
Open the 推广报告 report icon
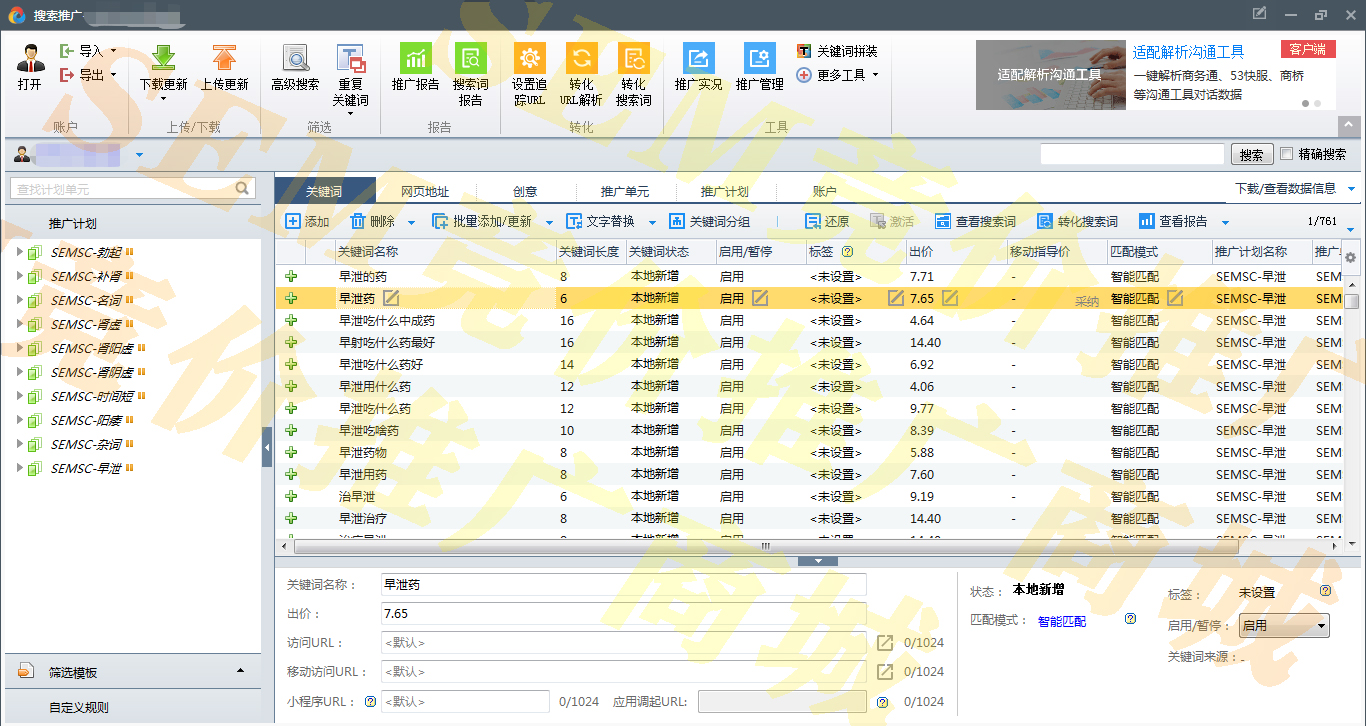click(415, 59)
